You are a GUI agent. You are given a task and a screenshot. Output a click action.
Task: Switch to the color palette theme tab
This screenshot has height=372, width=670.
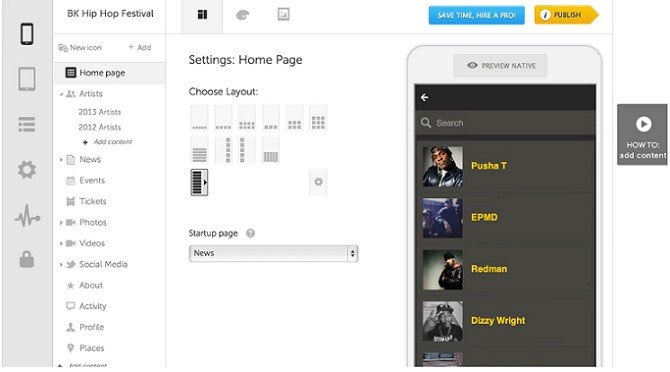pyautogui.click(x=243, y=15)
